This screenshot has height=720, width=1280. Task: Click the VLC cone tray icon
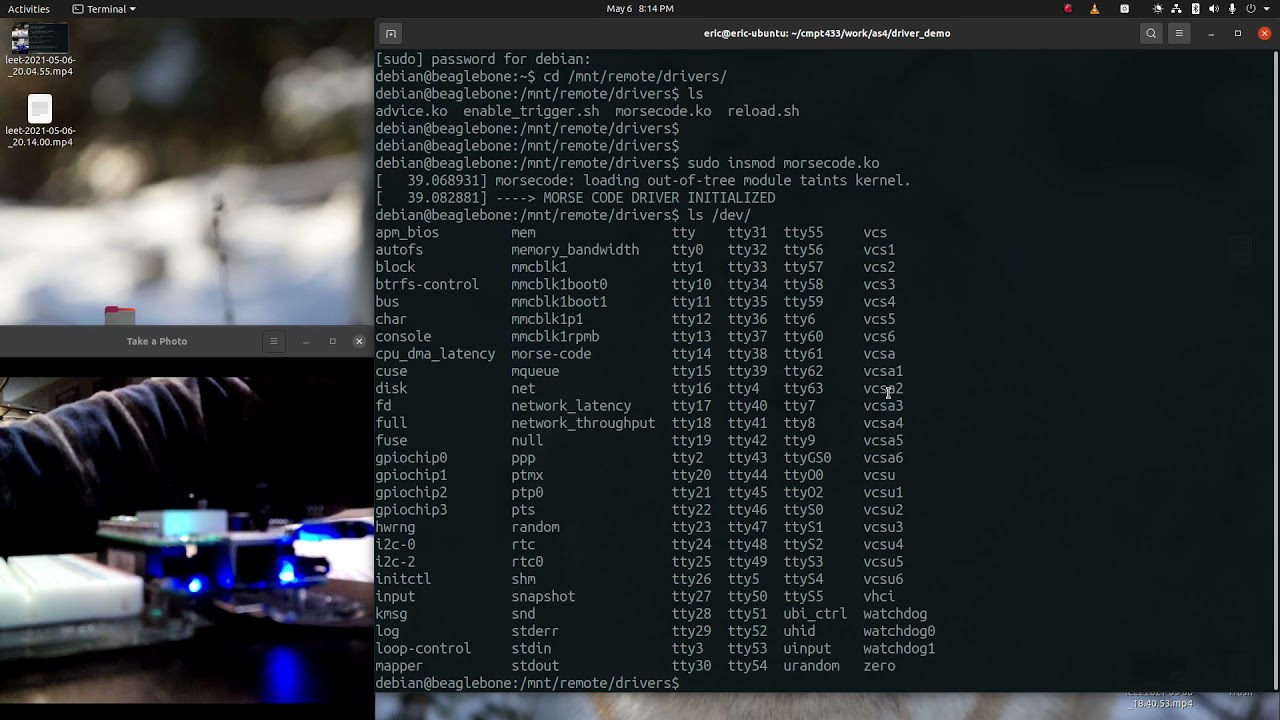click(1095, 9)
